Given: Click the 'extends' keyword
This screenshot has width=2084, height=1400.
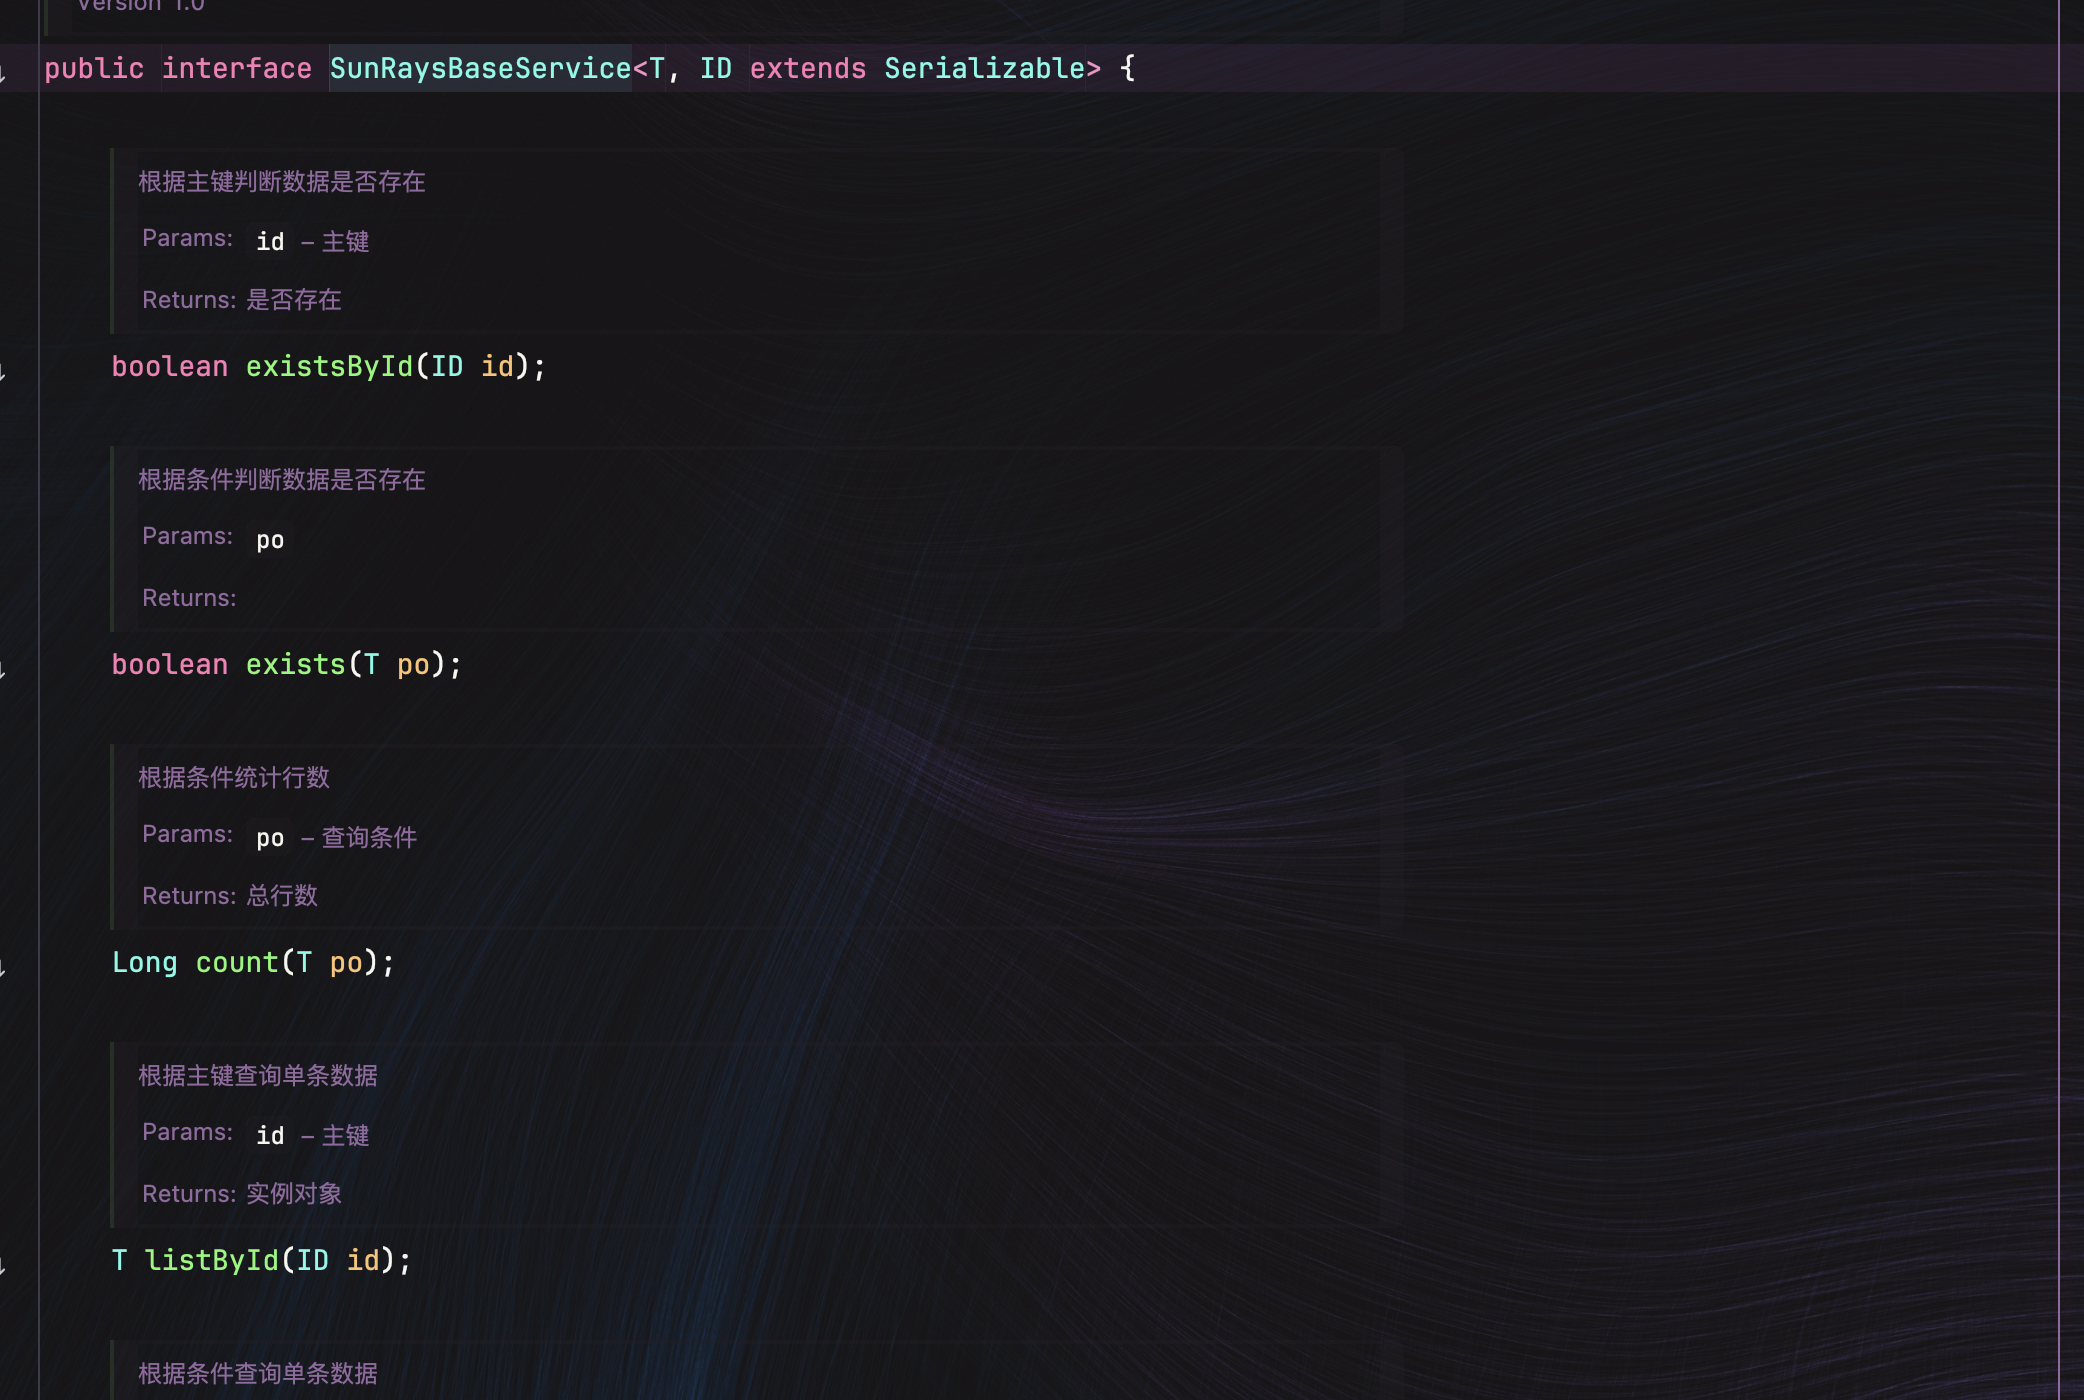Looking at the screenshot, I should pyautogui.click(x=808, y=69).
